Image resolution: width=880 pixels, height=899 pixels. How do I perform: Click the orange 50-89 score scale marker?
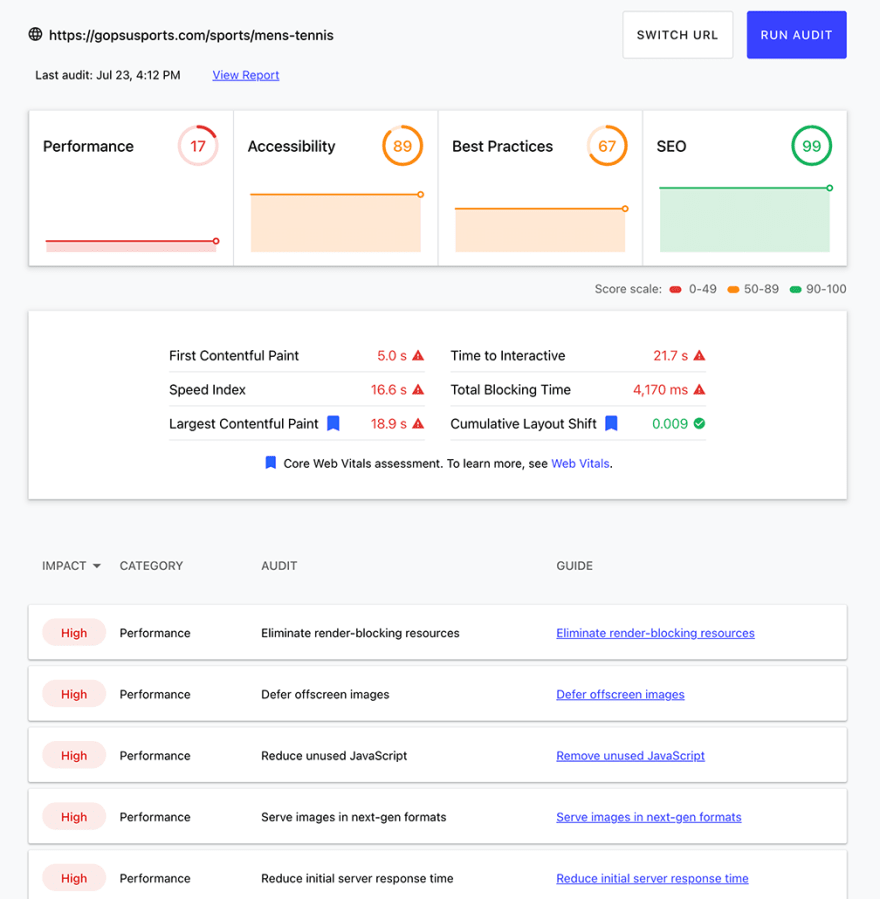tap(733, 289)
